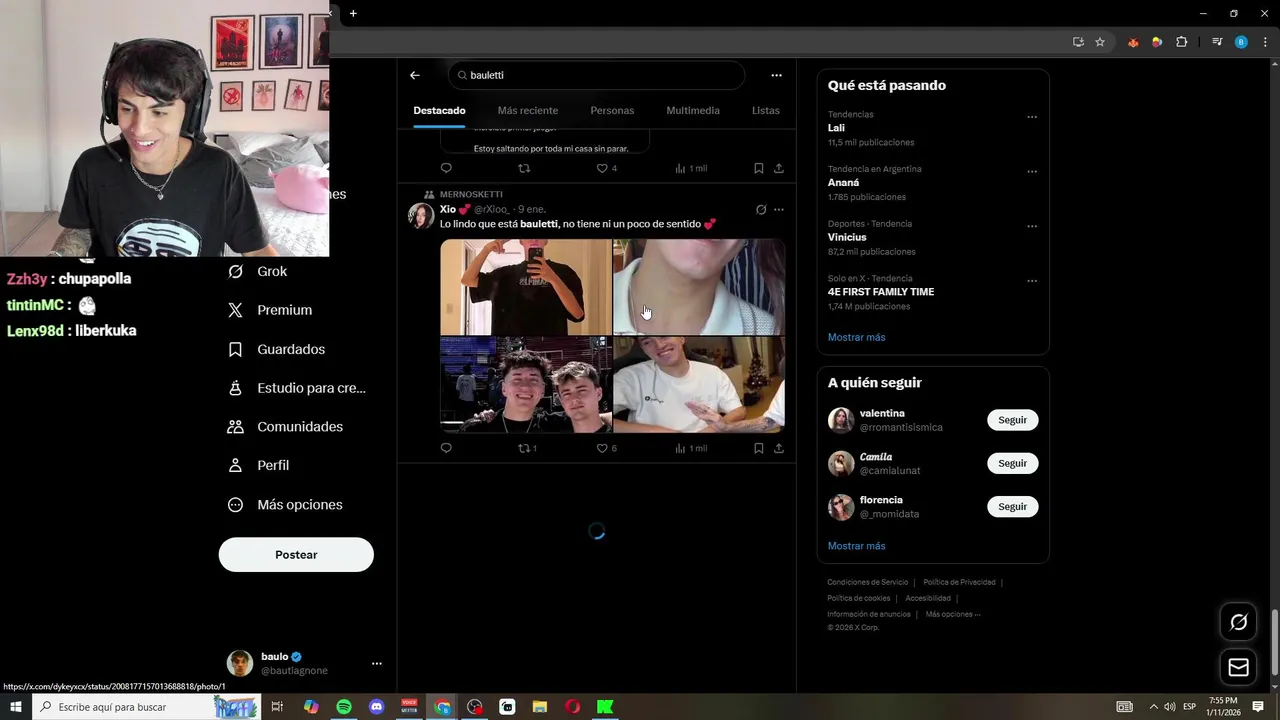Open Chrome extensions puzzle icon
1280x720 pixels.
click(x=1181, y=42)
